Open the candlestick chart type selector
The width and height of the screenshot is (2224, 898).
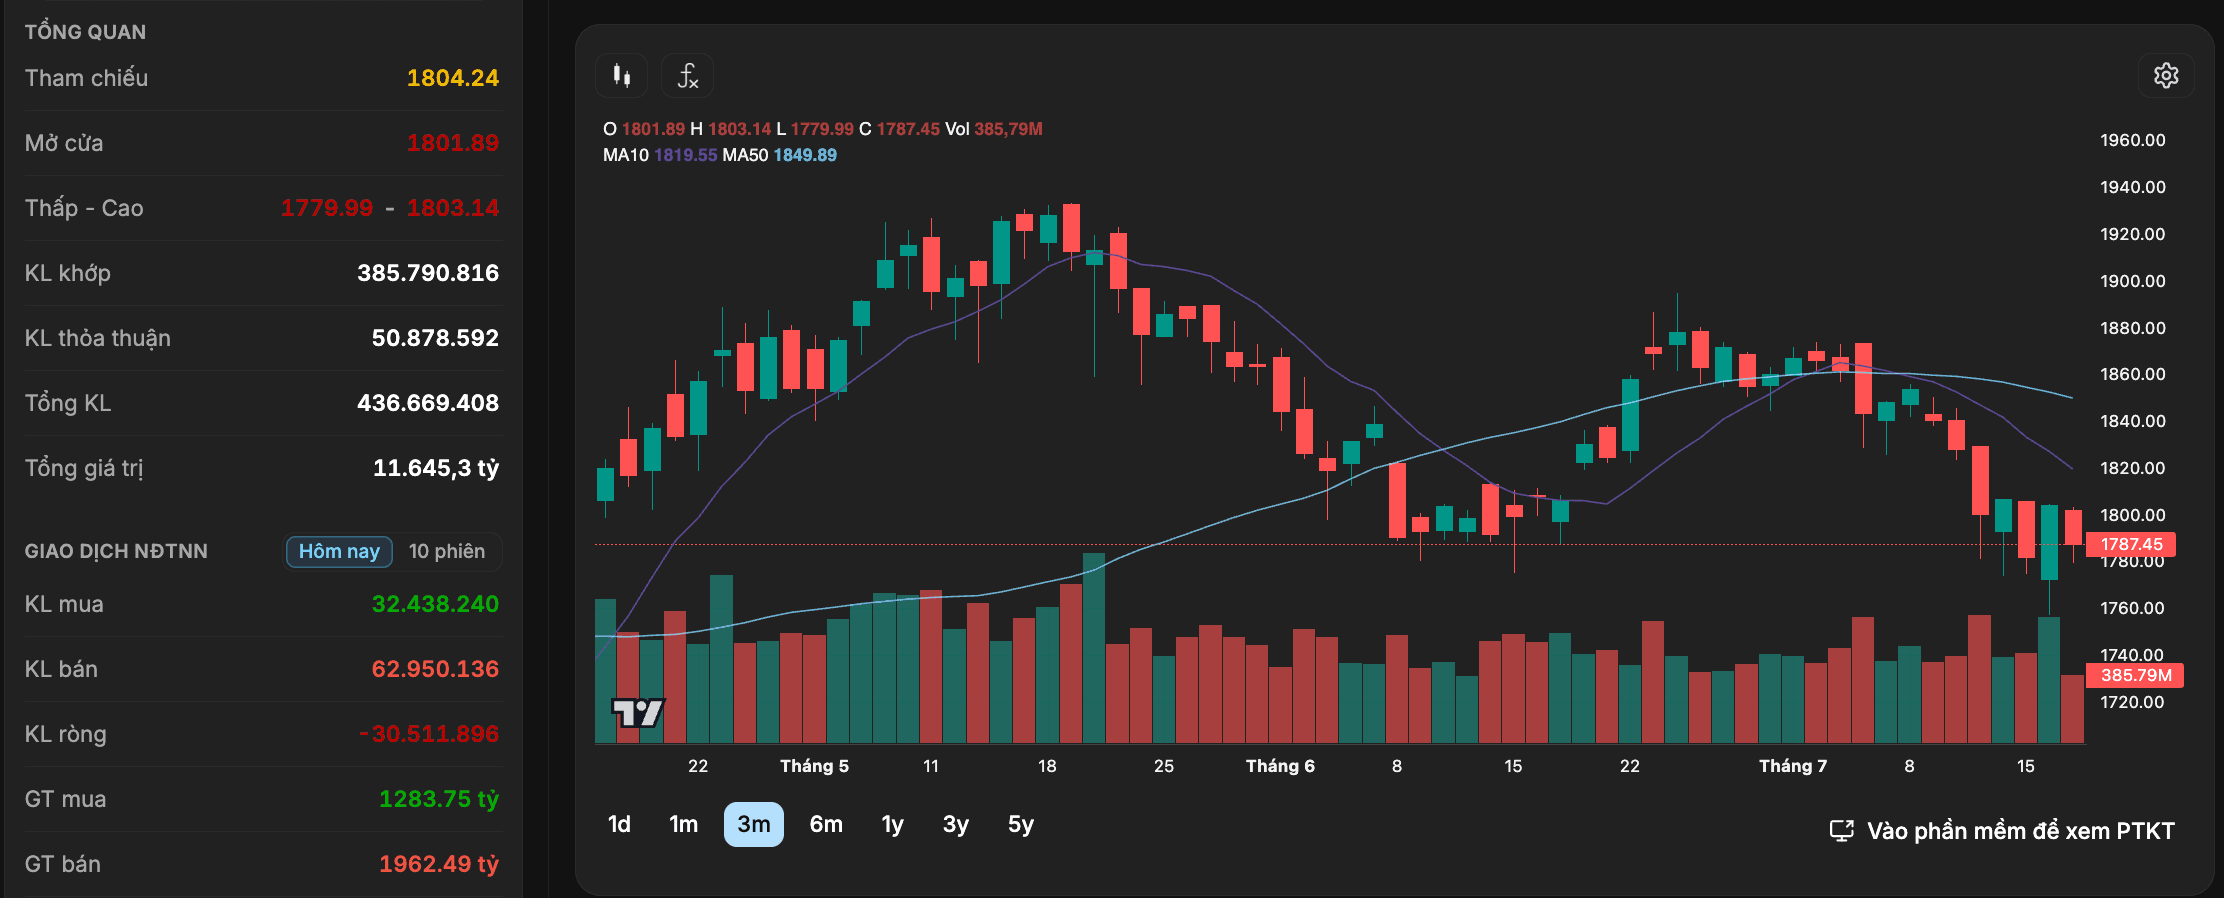point(621,76)
